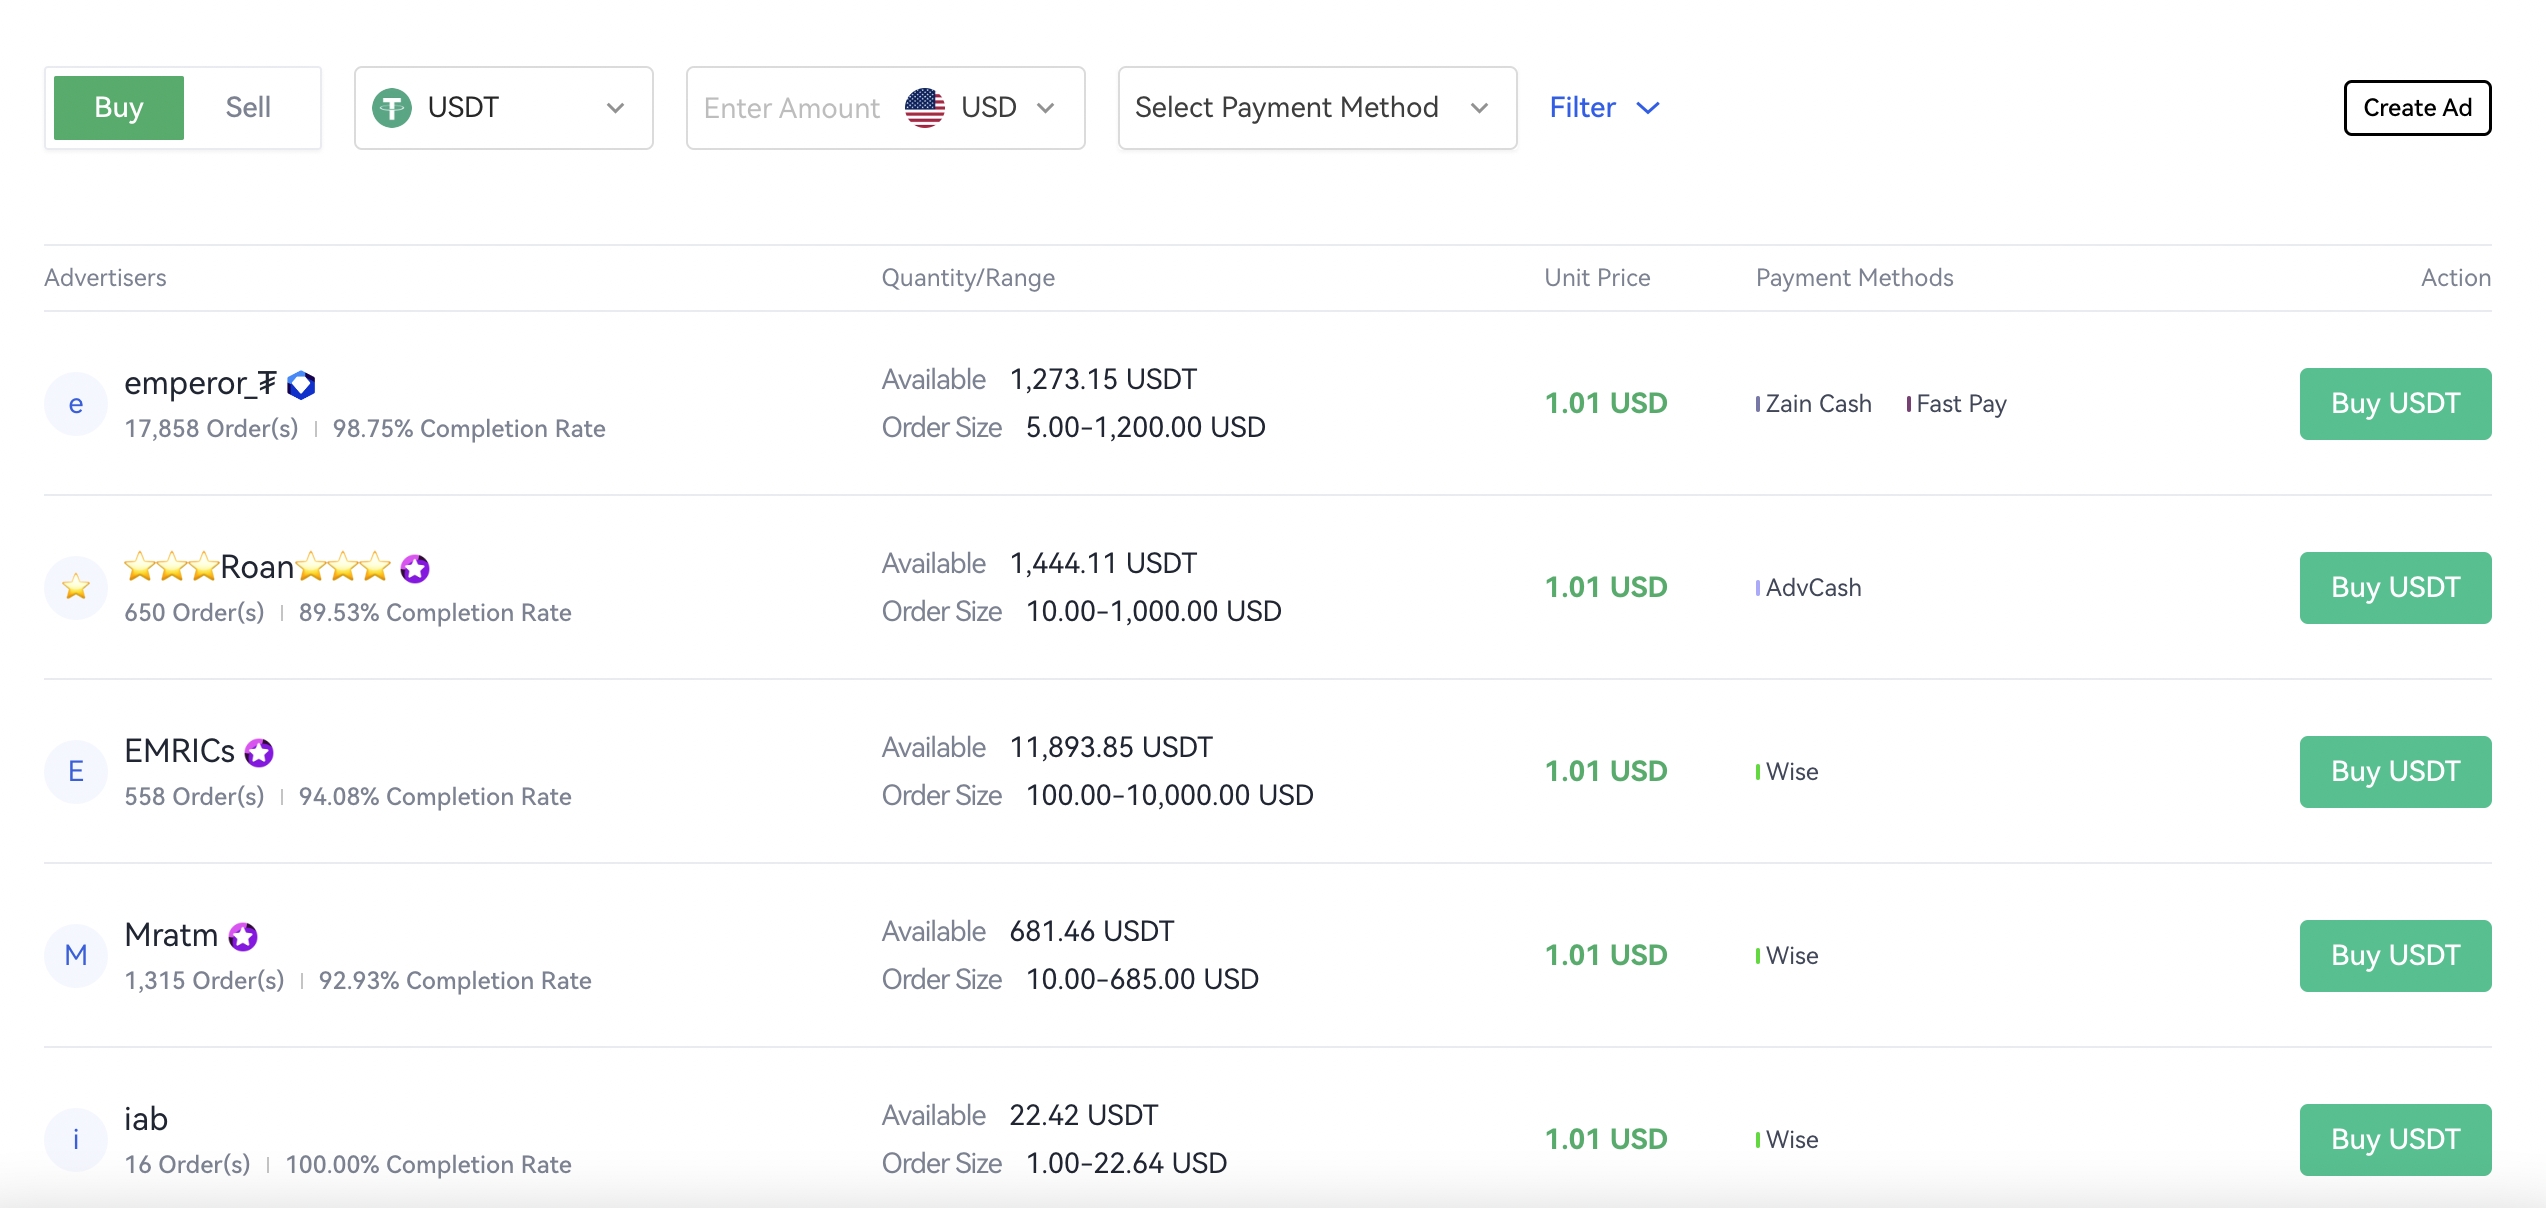Click USD flag icon in amount field
This screenshot has width=2546, height=1208.
(x=921, y=106)
